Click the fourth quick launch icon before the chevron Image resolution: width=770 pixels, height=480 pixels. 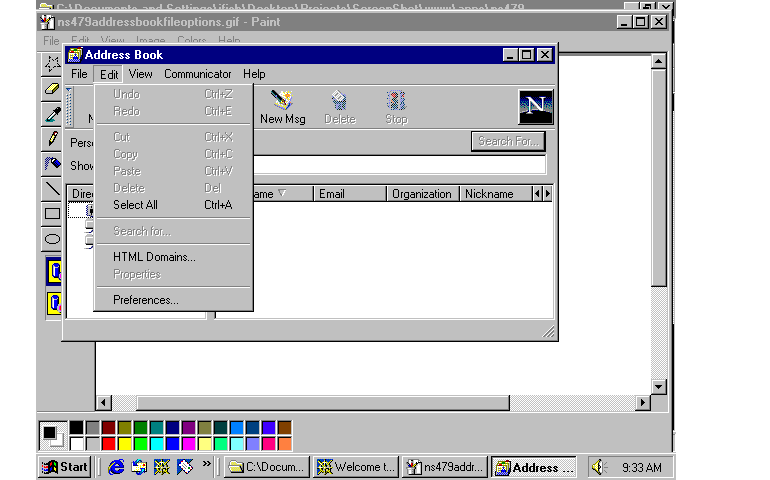[185, 467]
